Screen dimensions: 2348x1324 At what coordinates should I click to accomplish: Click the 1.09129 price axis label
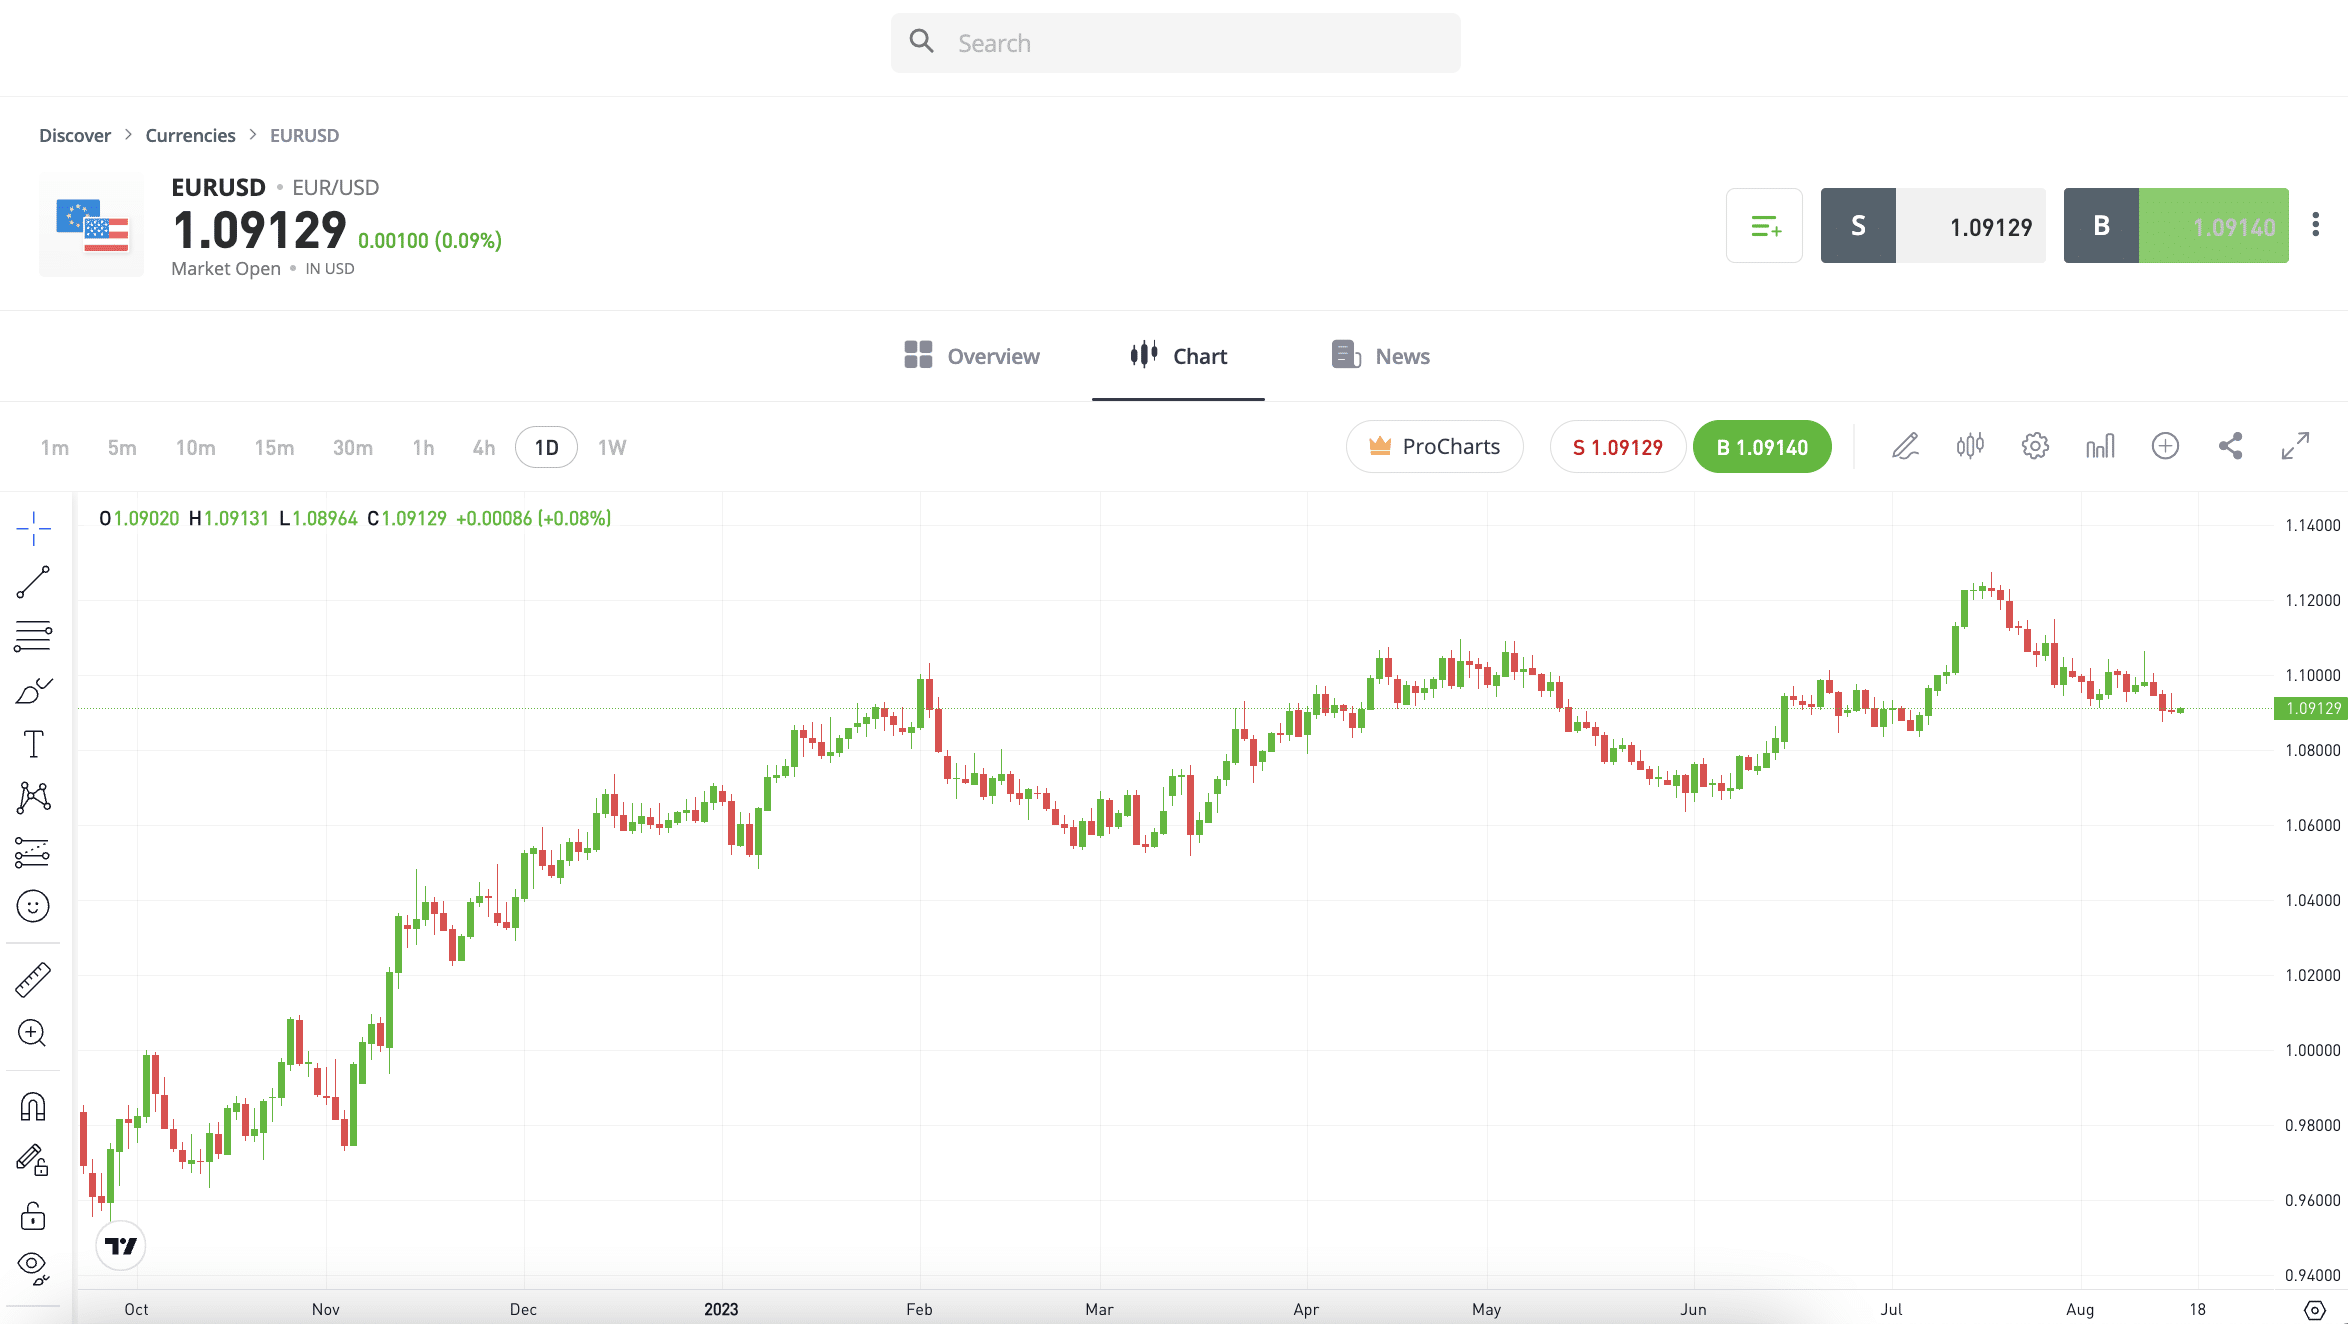tap(2310, 708)
